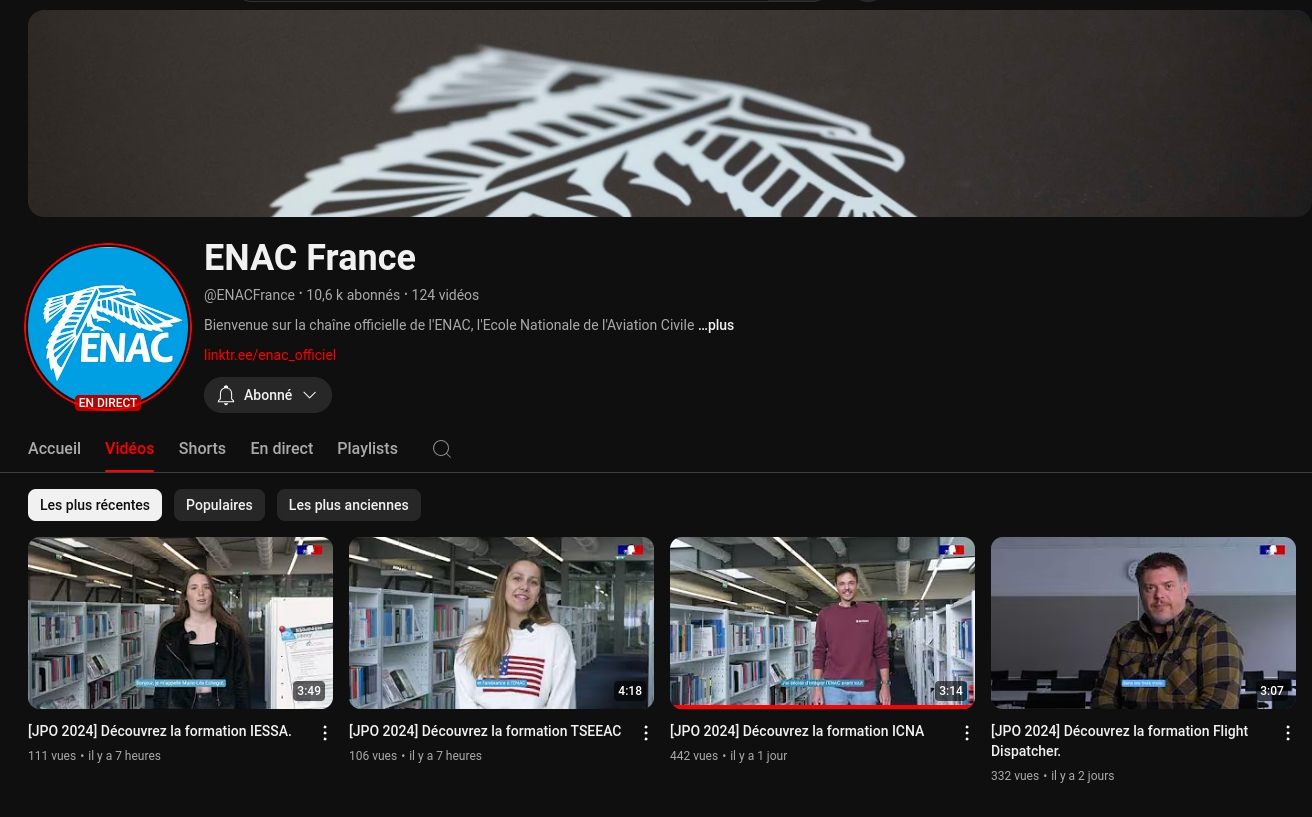Click the '10,6 k abonnés' count
Screen dimensions: 1312x817
click(x=352, y=295)
